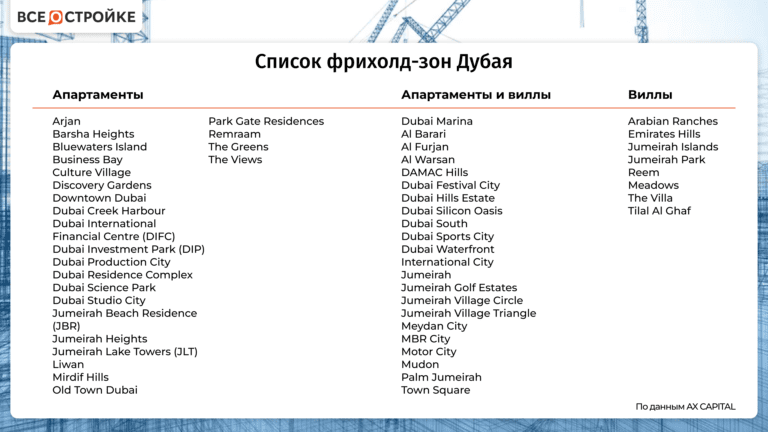Click Dubai Investment Park (DIP) entry
The width and height of the screenshot is (768, 432).
(128, 249)
